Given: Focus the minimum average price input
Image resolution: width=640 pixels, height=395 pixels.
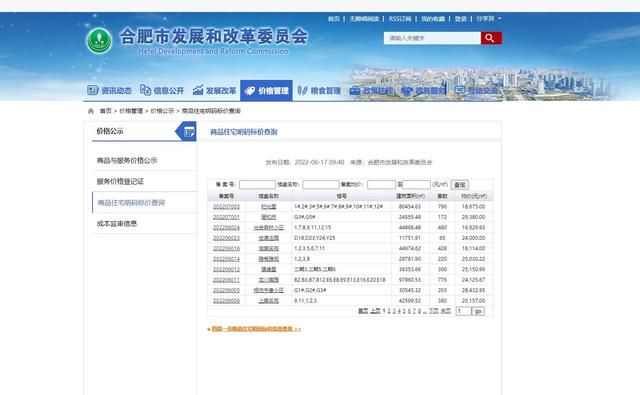Looking at the screenshot, I should [381, 185].
